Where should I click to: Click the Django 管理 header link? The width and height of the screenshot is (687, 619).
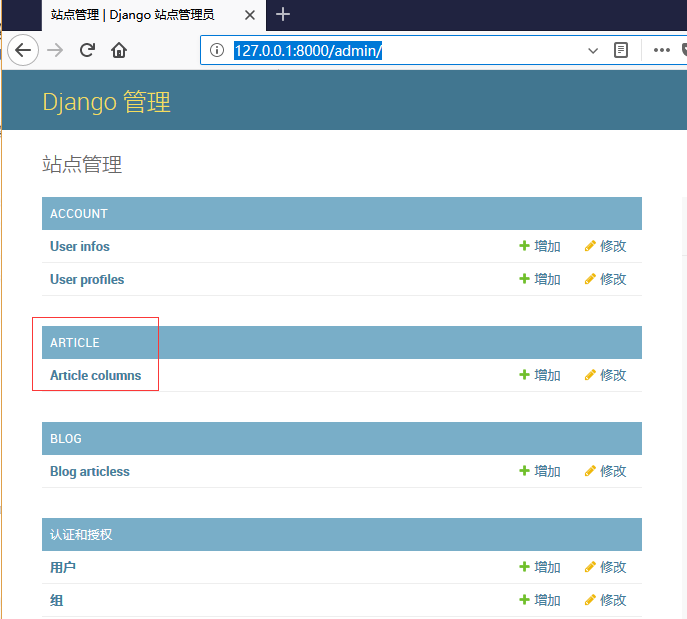(106, 102)
